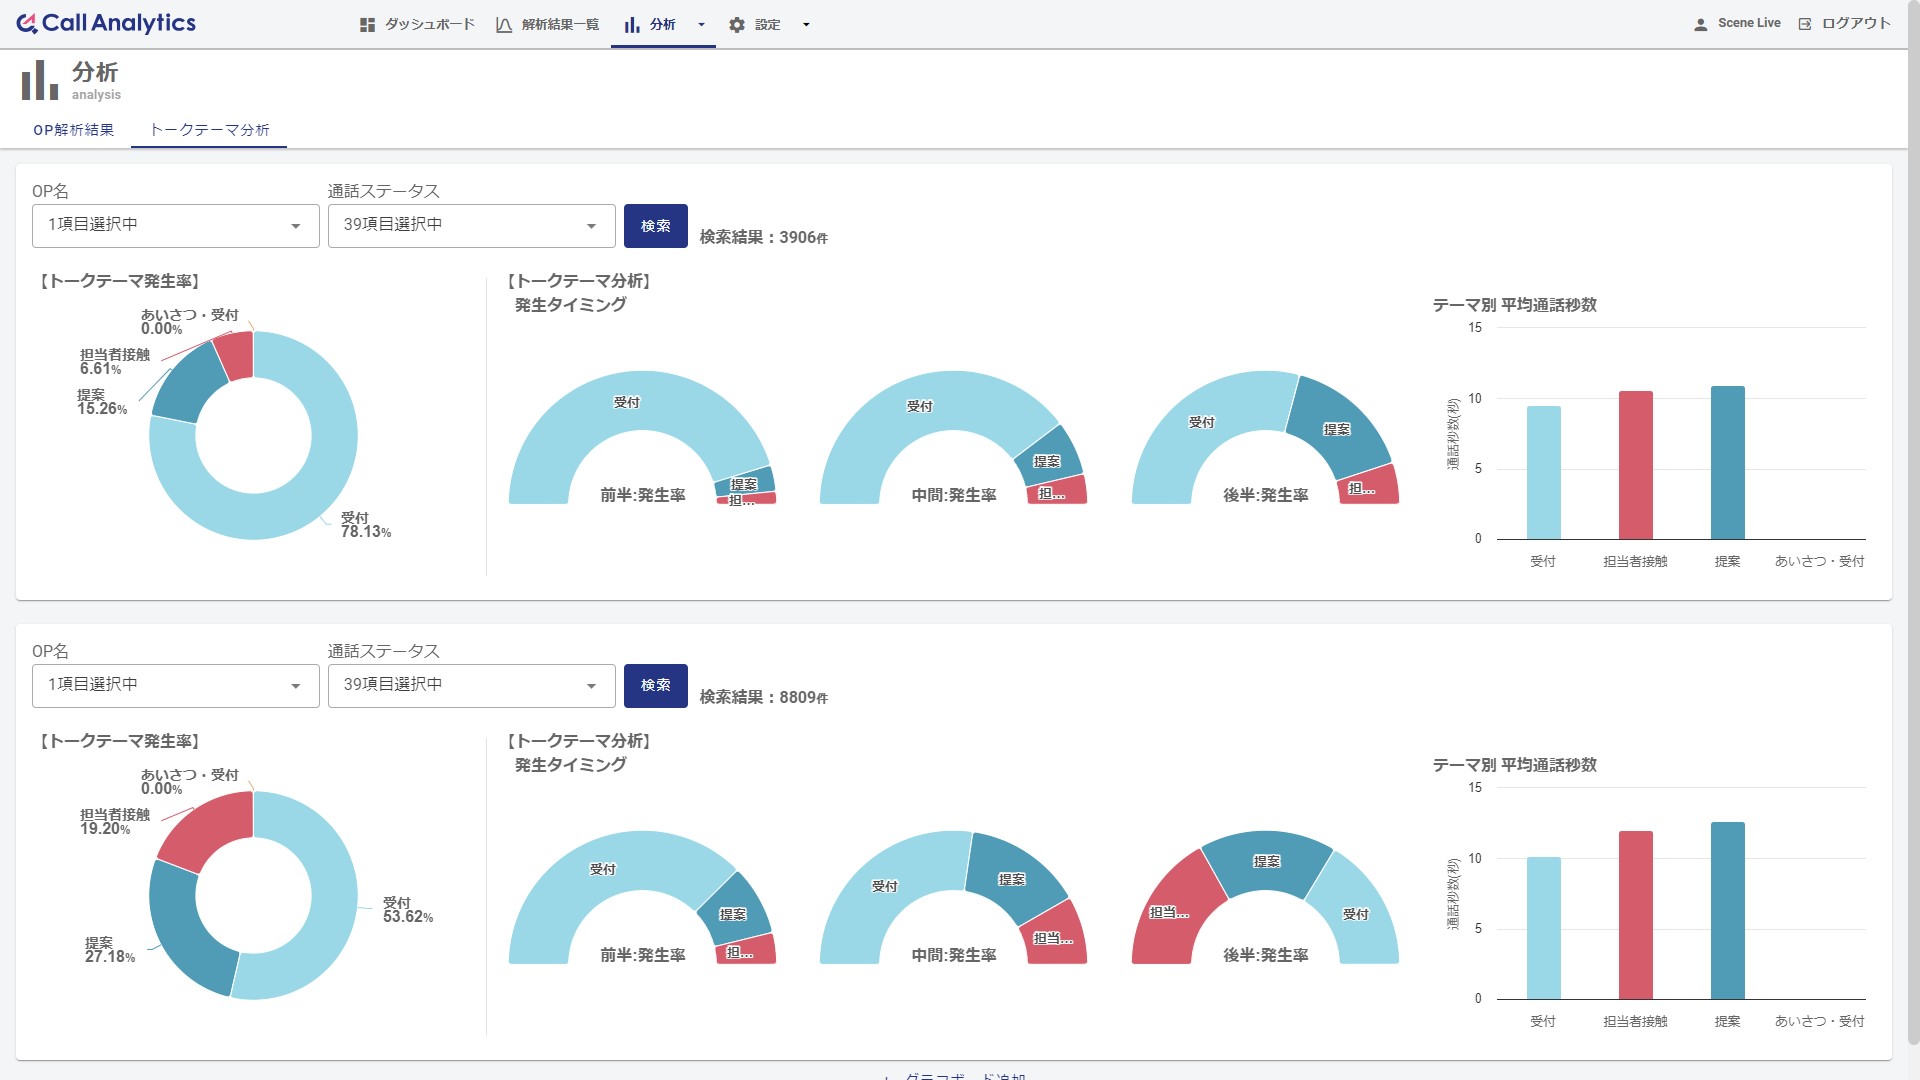Click the logout icon
This screenshot has height=1080, width=1920.
pos(1805,24)
